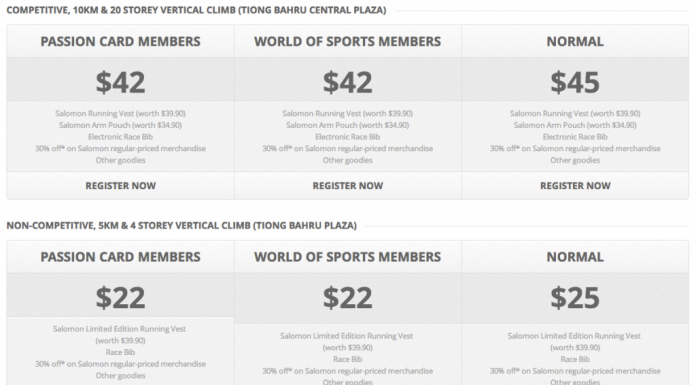Click the $22 non-competitive World of Sports price
696x385 pixels.
pyautogui.click(x=348, y=298)
